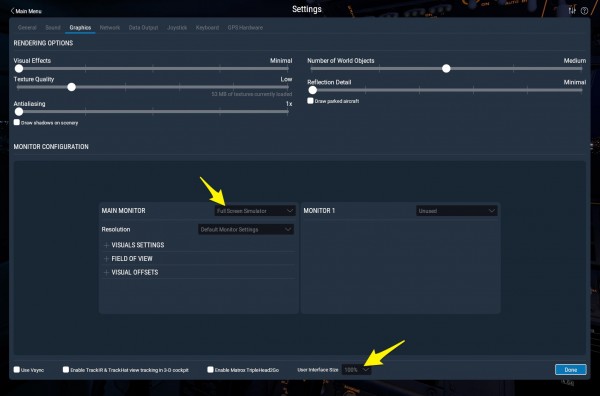
Task: Select the Graphics tab
Action: tap(80, 28)
